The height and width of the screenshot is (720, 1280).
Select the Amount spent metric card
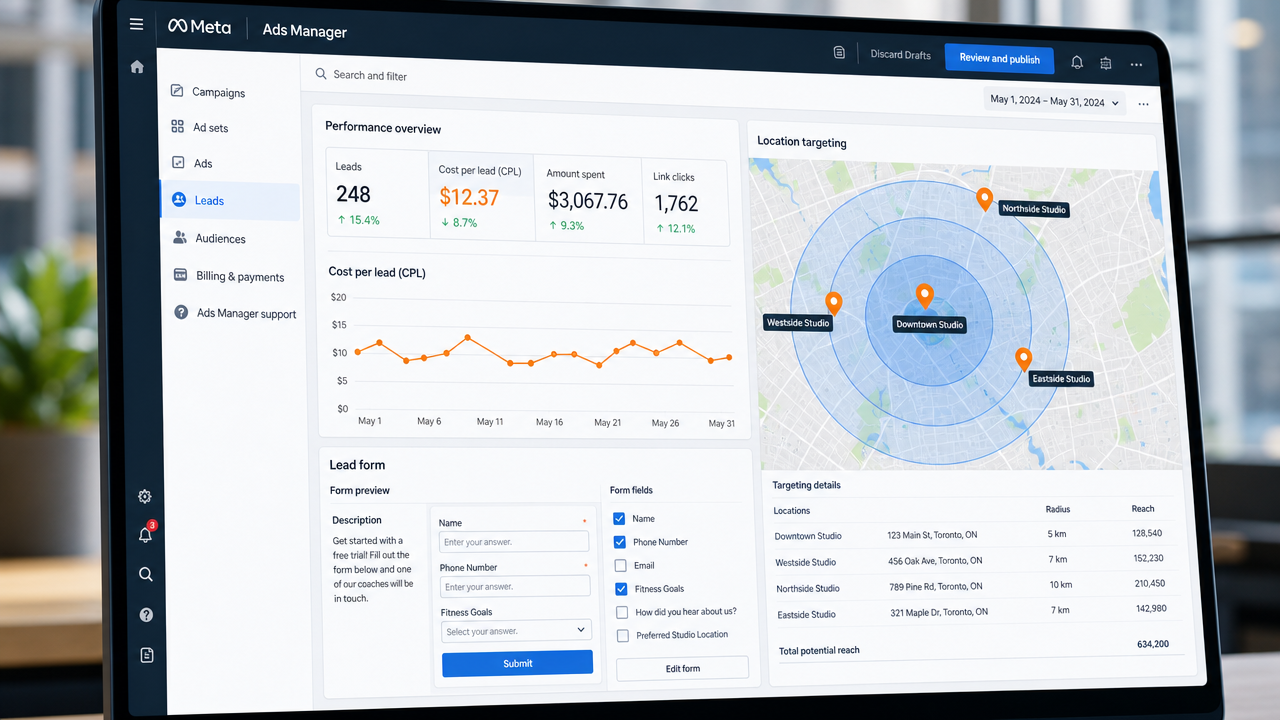click(587, 200)
